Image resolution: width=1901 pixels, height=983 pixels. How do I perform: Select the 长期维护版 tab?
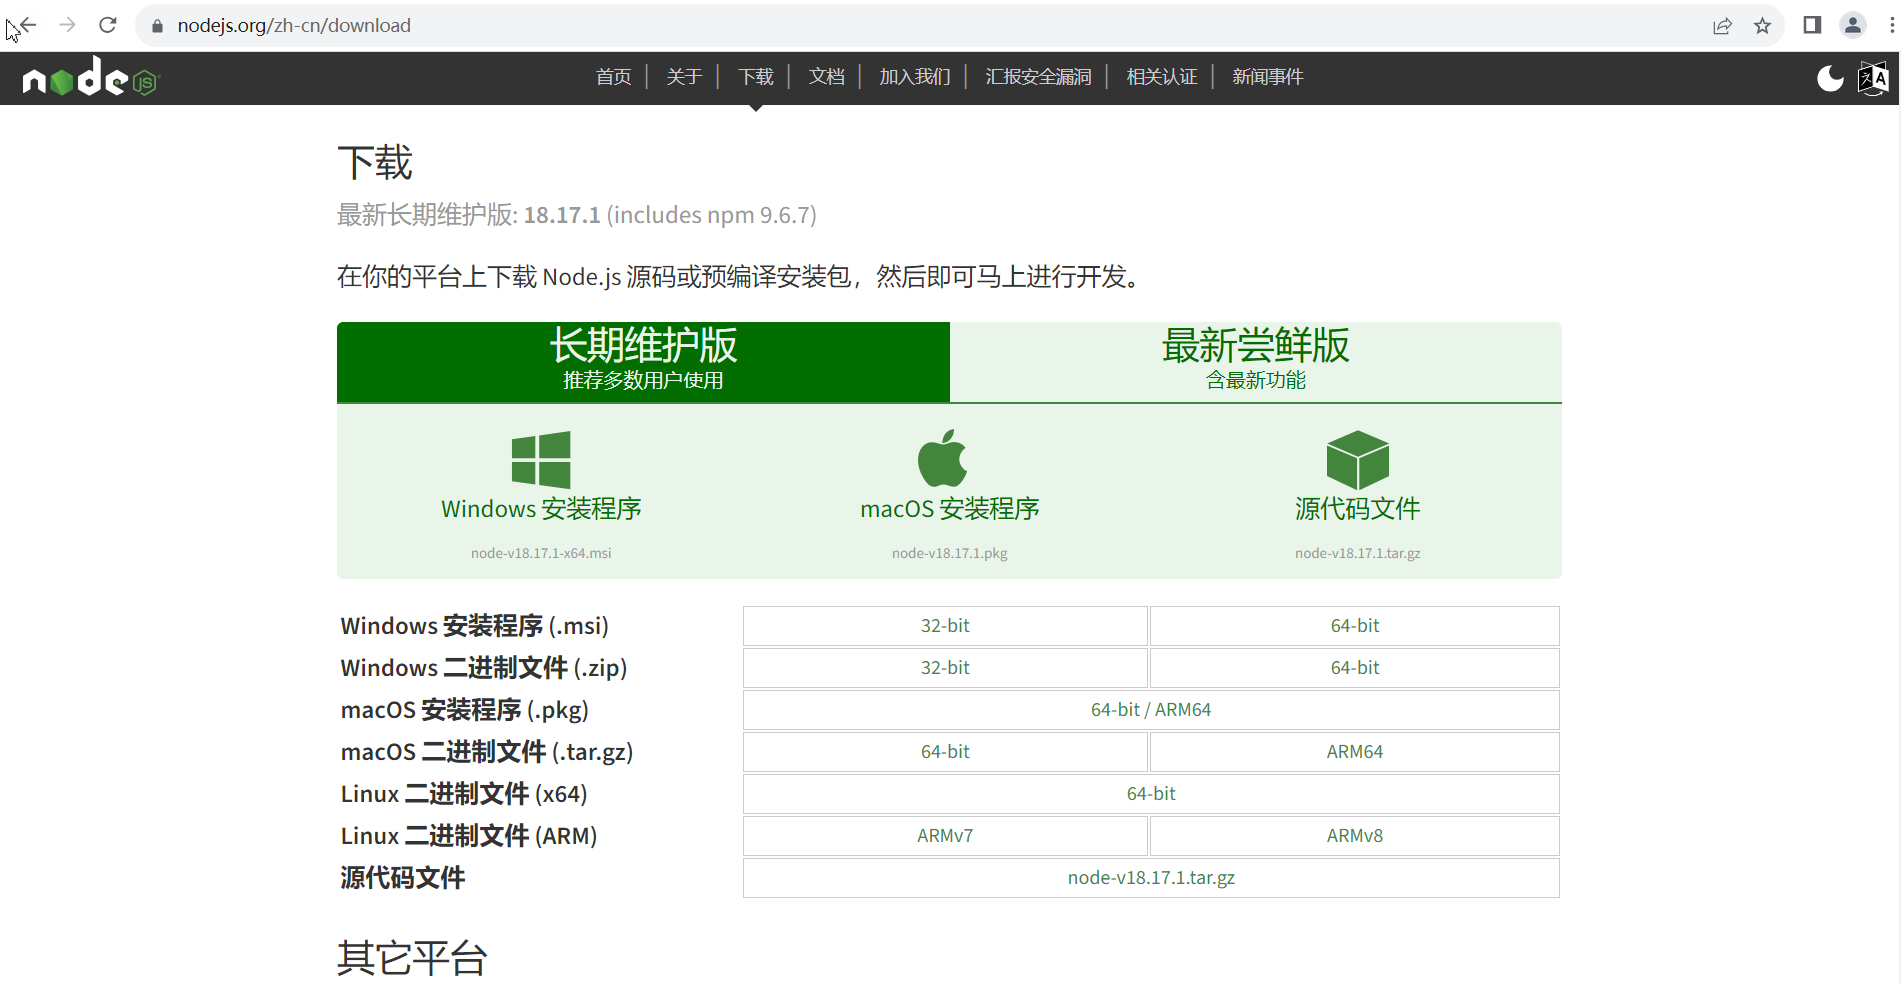pyautogui.click(x=643, y=362)
